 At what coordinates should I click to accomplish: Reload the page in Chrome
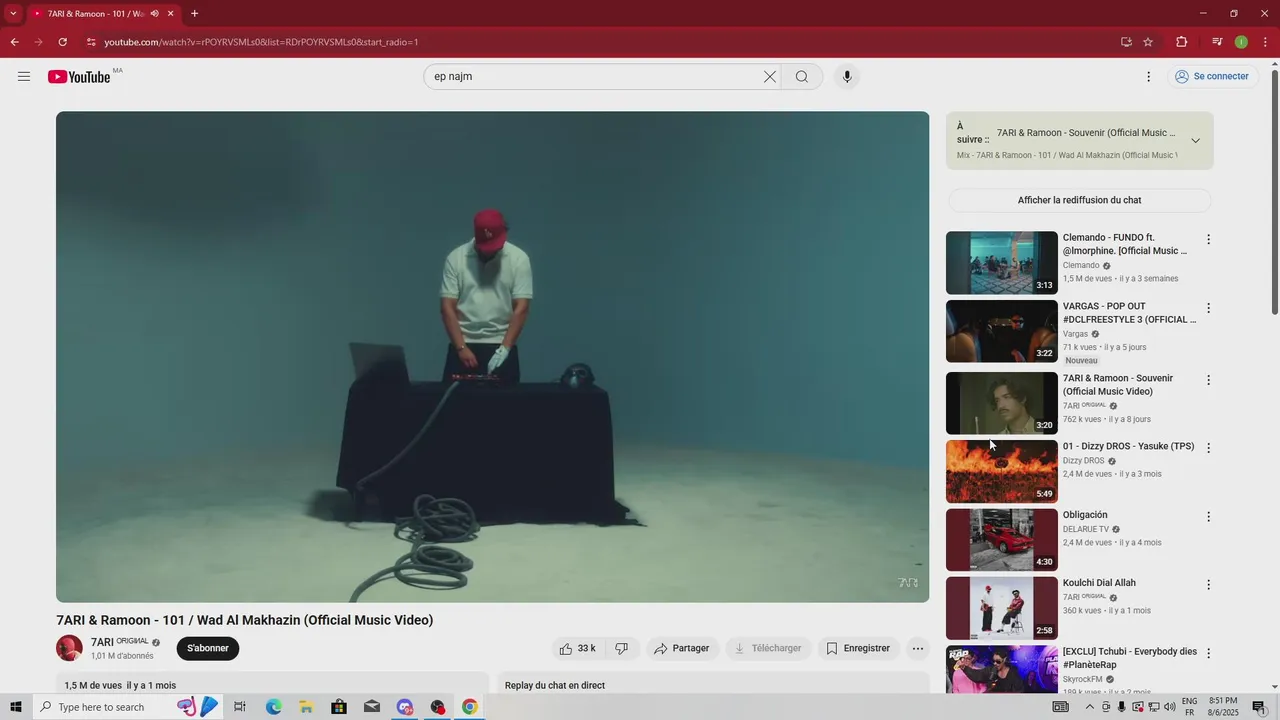63,42
